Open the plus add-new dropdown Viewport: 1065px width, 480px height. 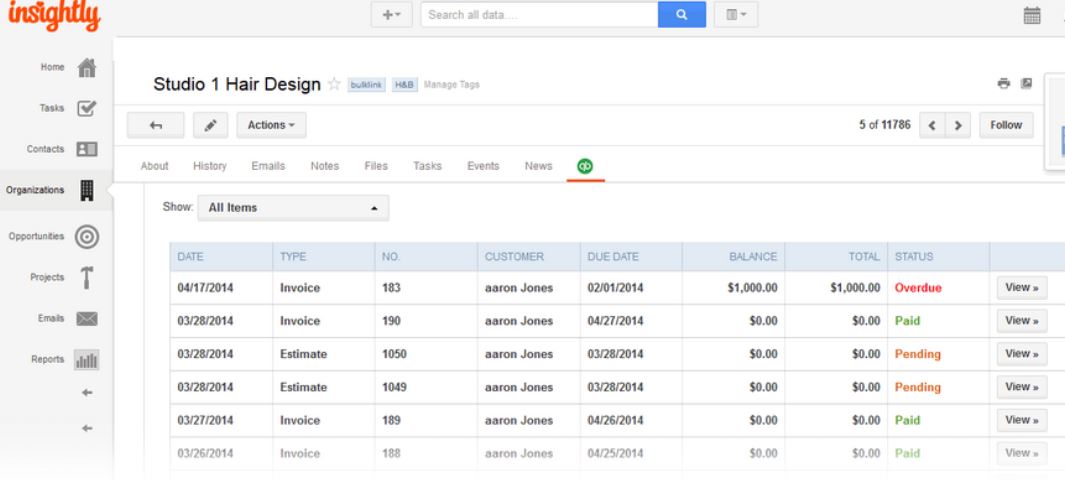point(392,14)
